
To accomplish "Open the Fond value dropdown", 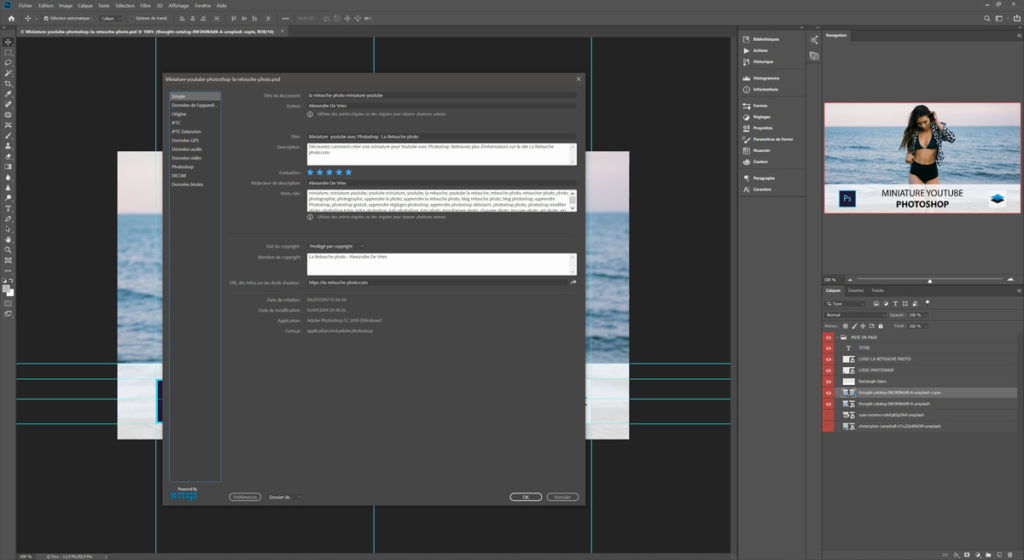I will pyautogui.click(x=925, y=326).
